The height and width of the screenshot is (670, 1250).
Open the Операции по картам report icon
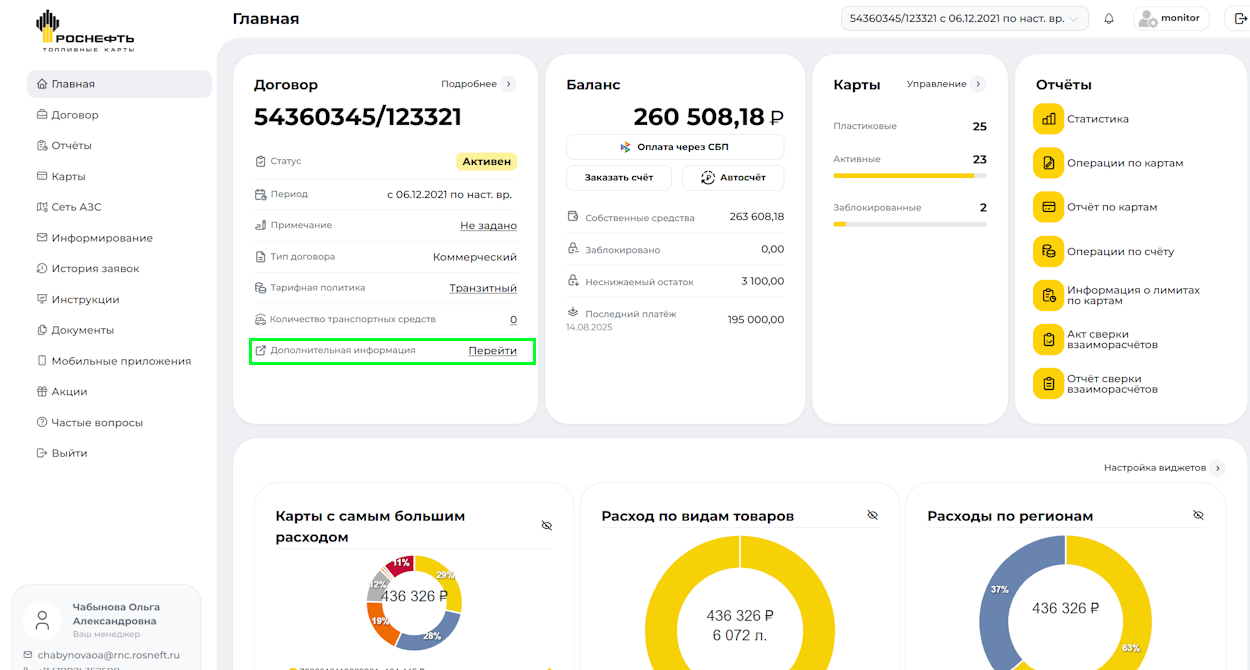pos(1048,163)
